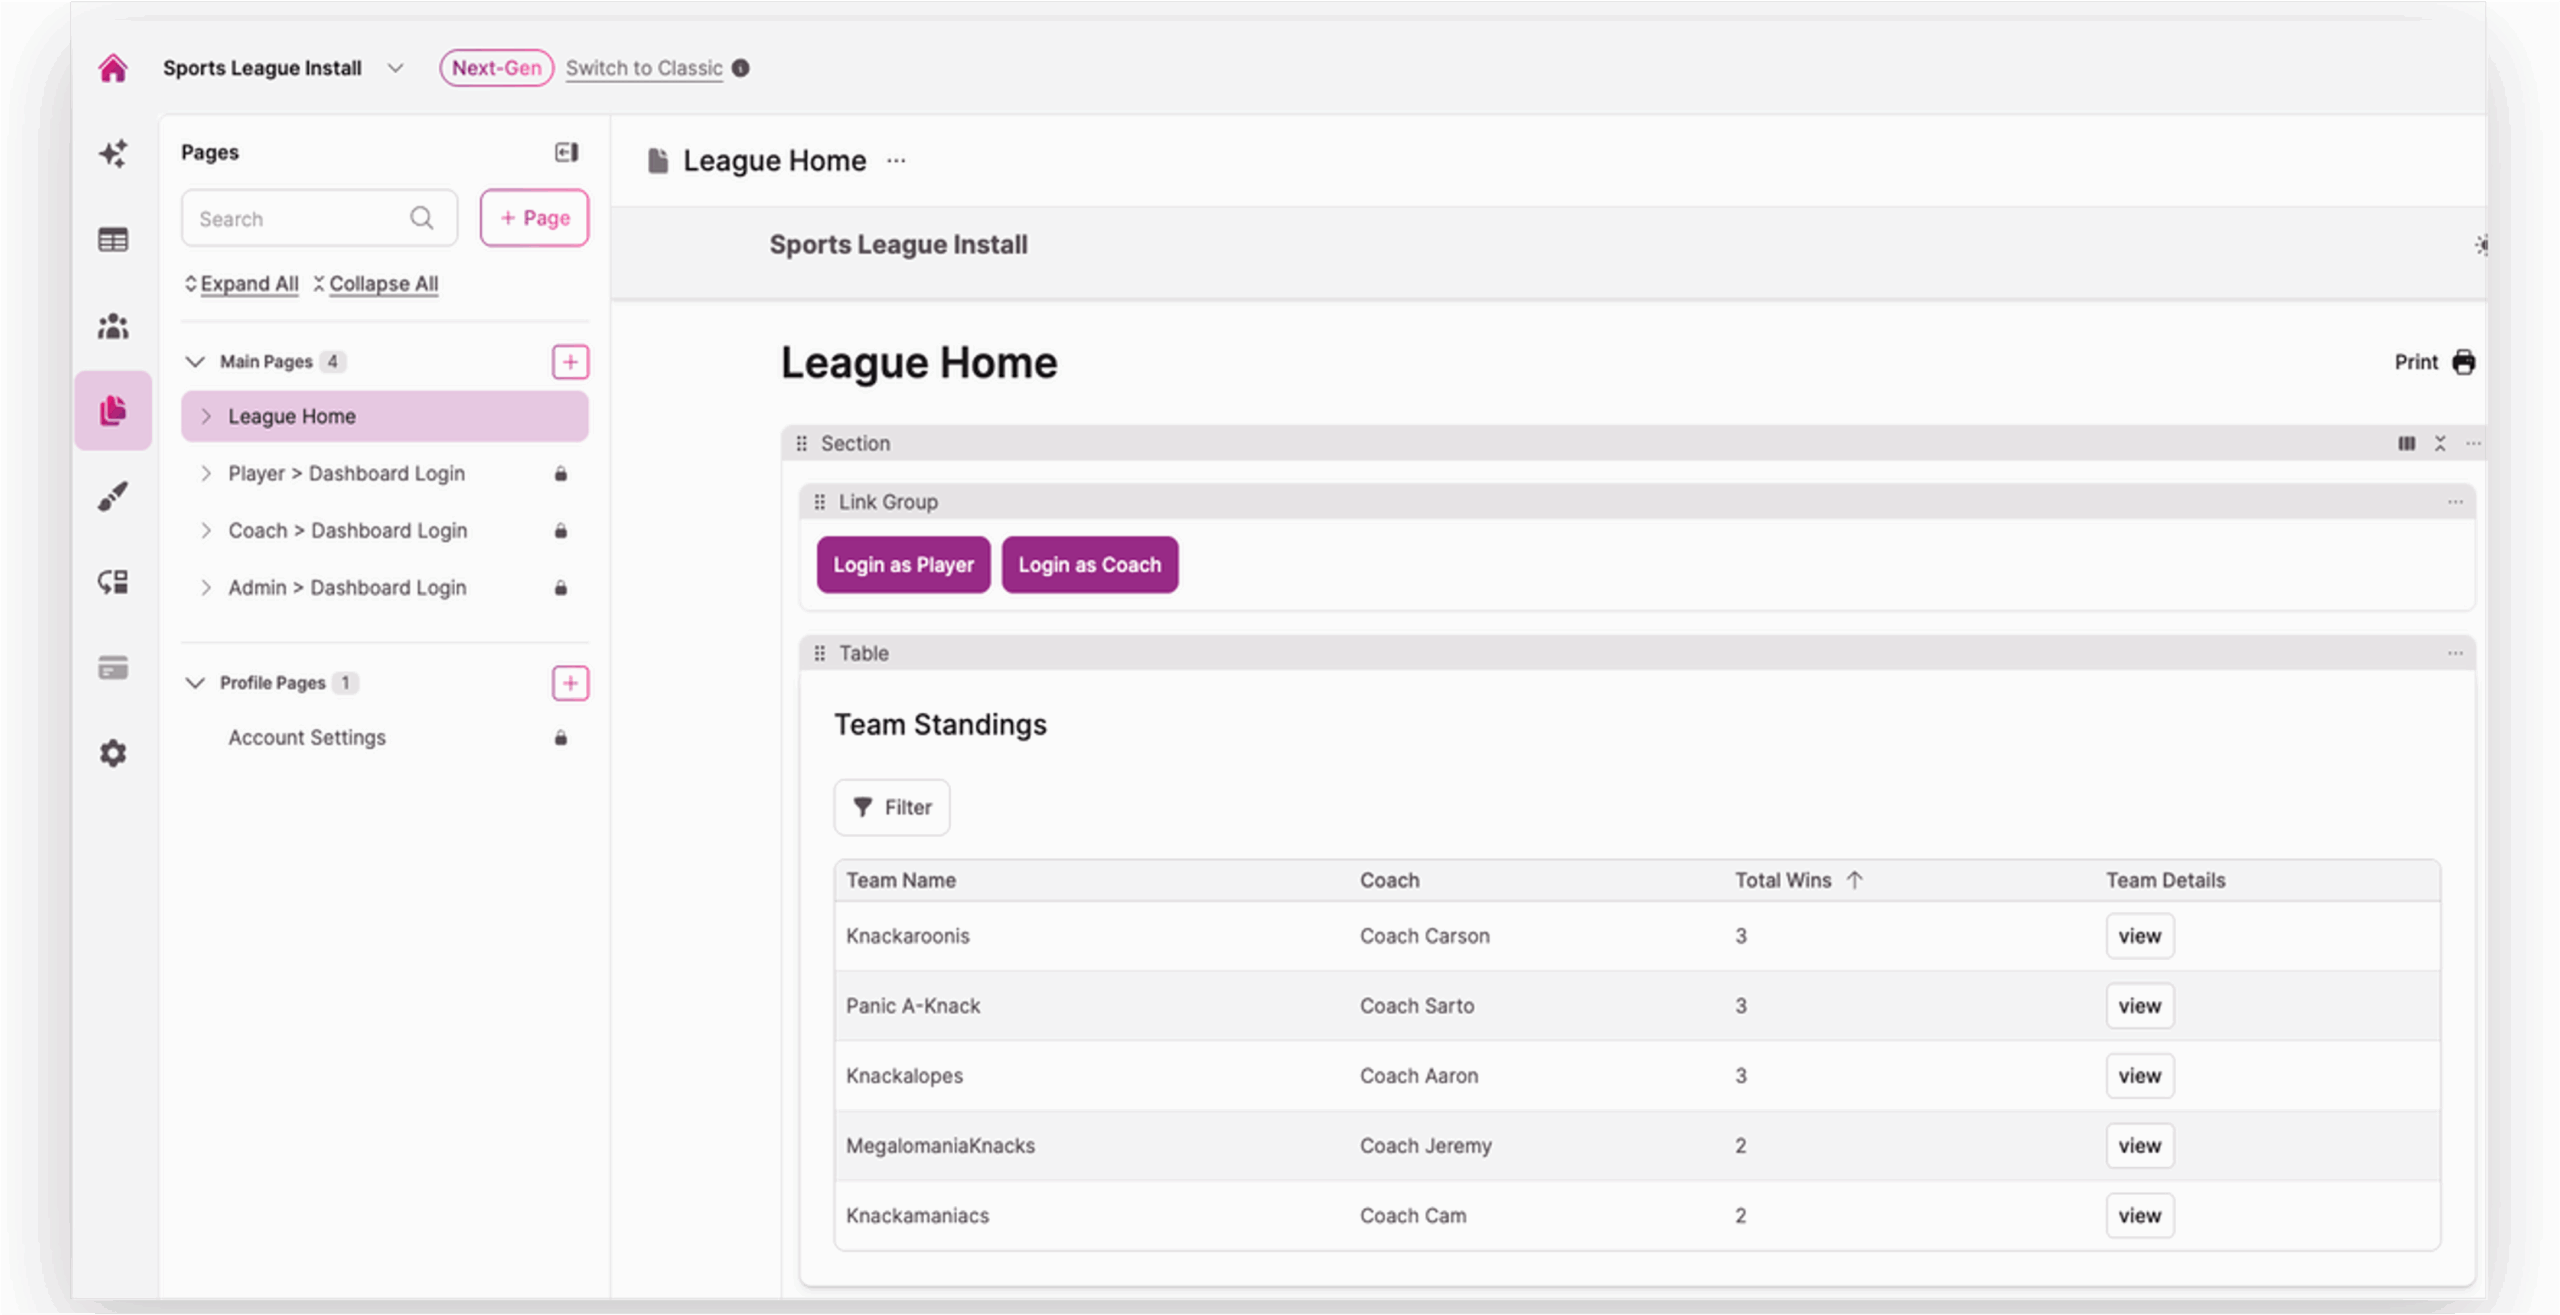The width and height of the screenshot is (2560, 1315).
Task: Open the paintbrush Theme icon
Action: pos(113,496)
